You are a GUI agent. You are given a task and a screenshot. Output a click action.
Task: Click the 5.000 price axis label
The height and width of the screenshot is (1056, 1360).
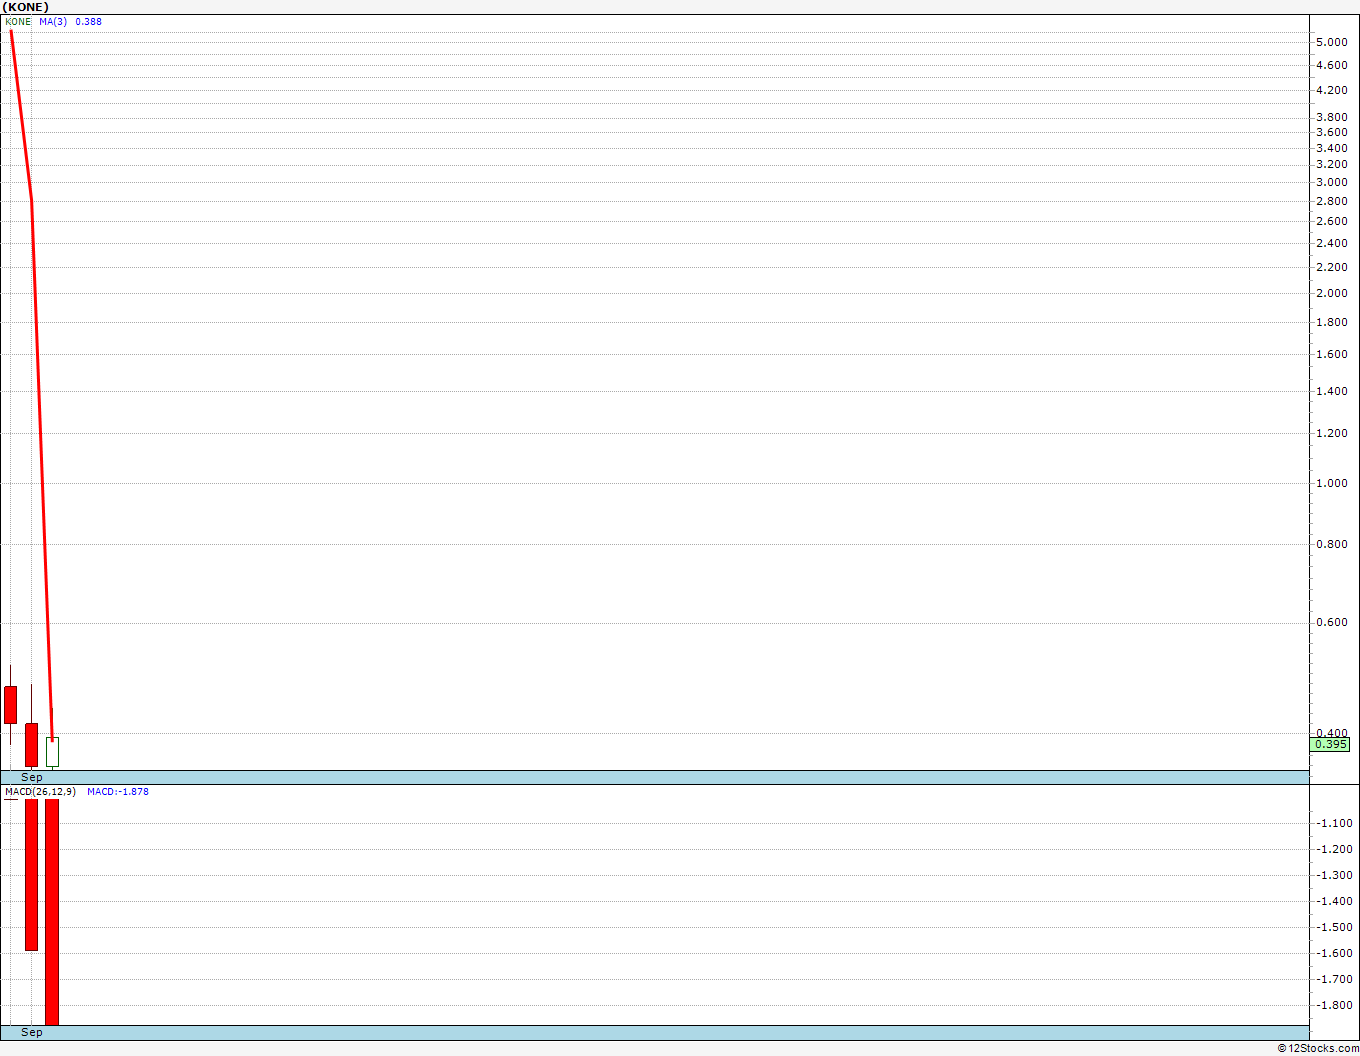1332,42
